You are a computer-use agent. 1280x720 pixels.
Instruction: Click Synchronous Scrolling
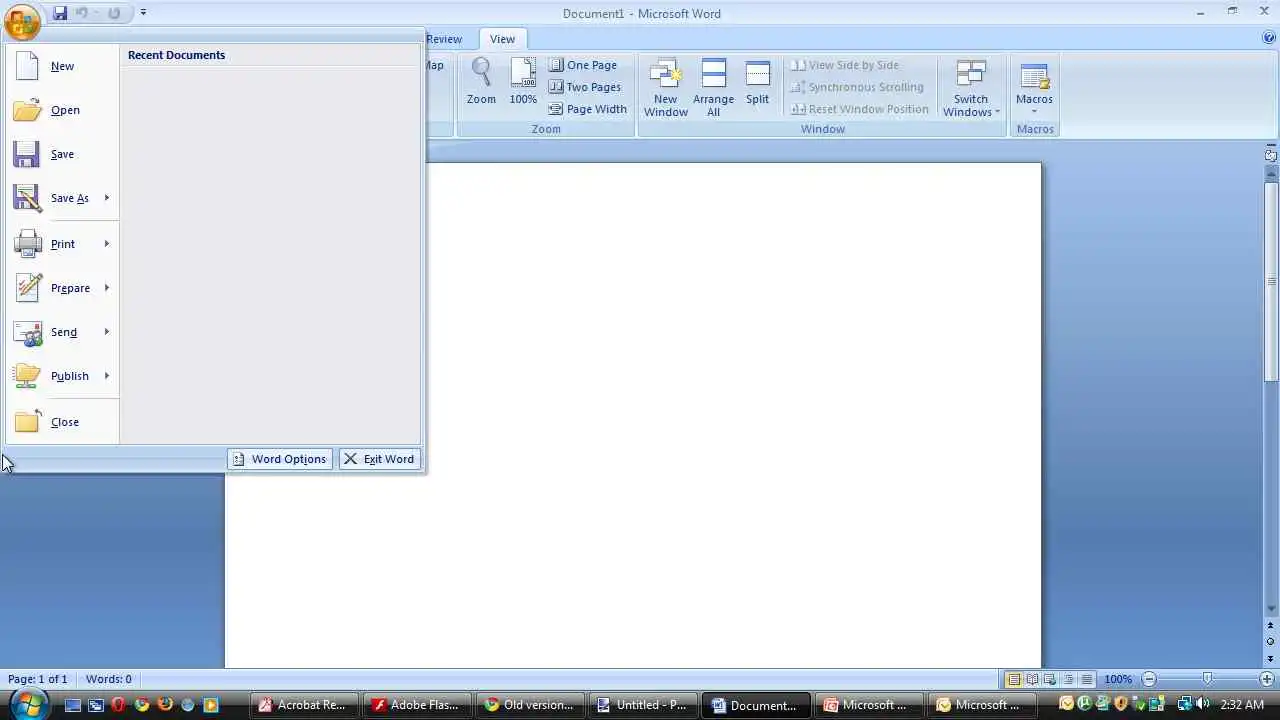[857, 87]
